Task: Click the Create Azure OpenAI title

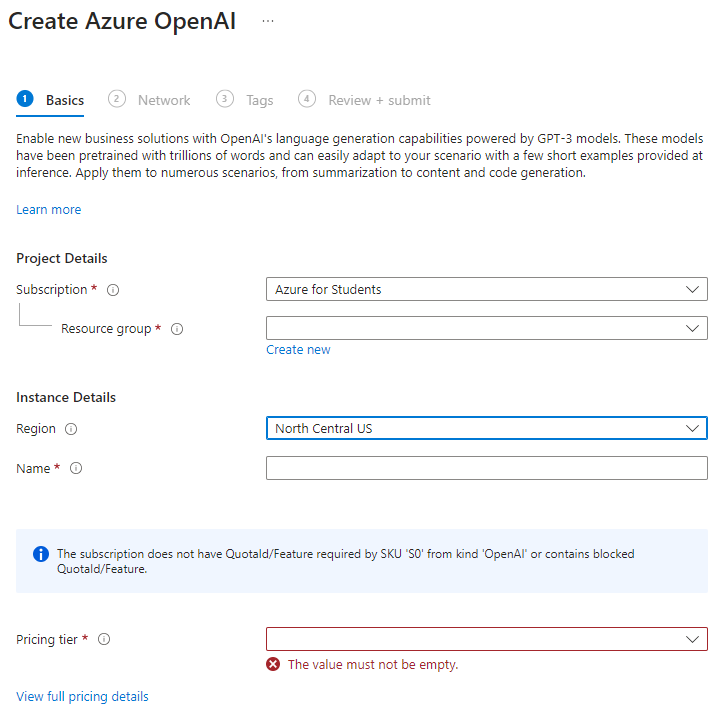Action: point(122,21)
